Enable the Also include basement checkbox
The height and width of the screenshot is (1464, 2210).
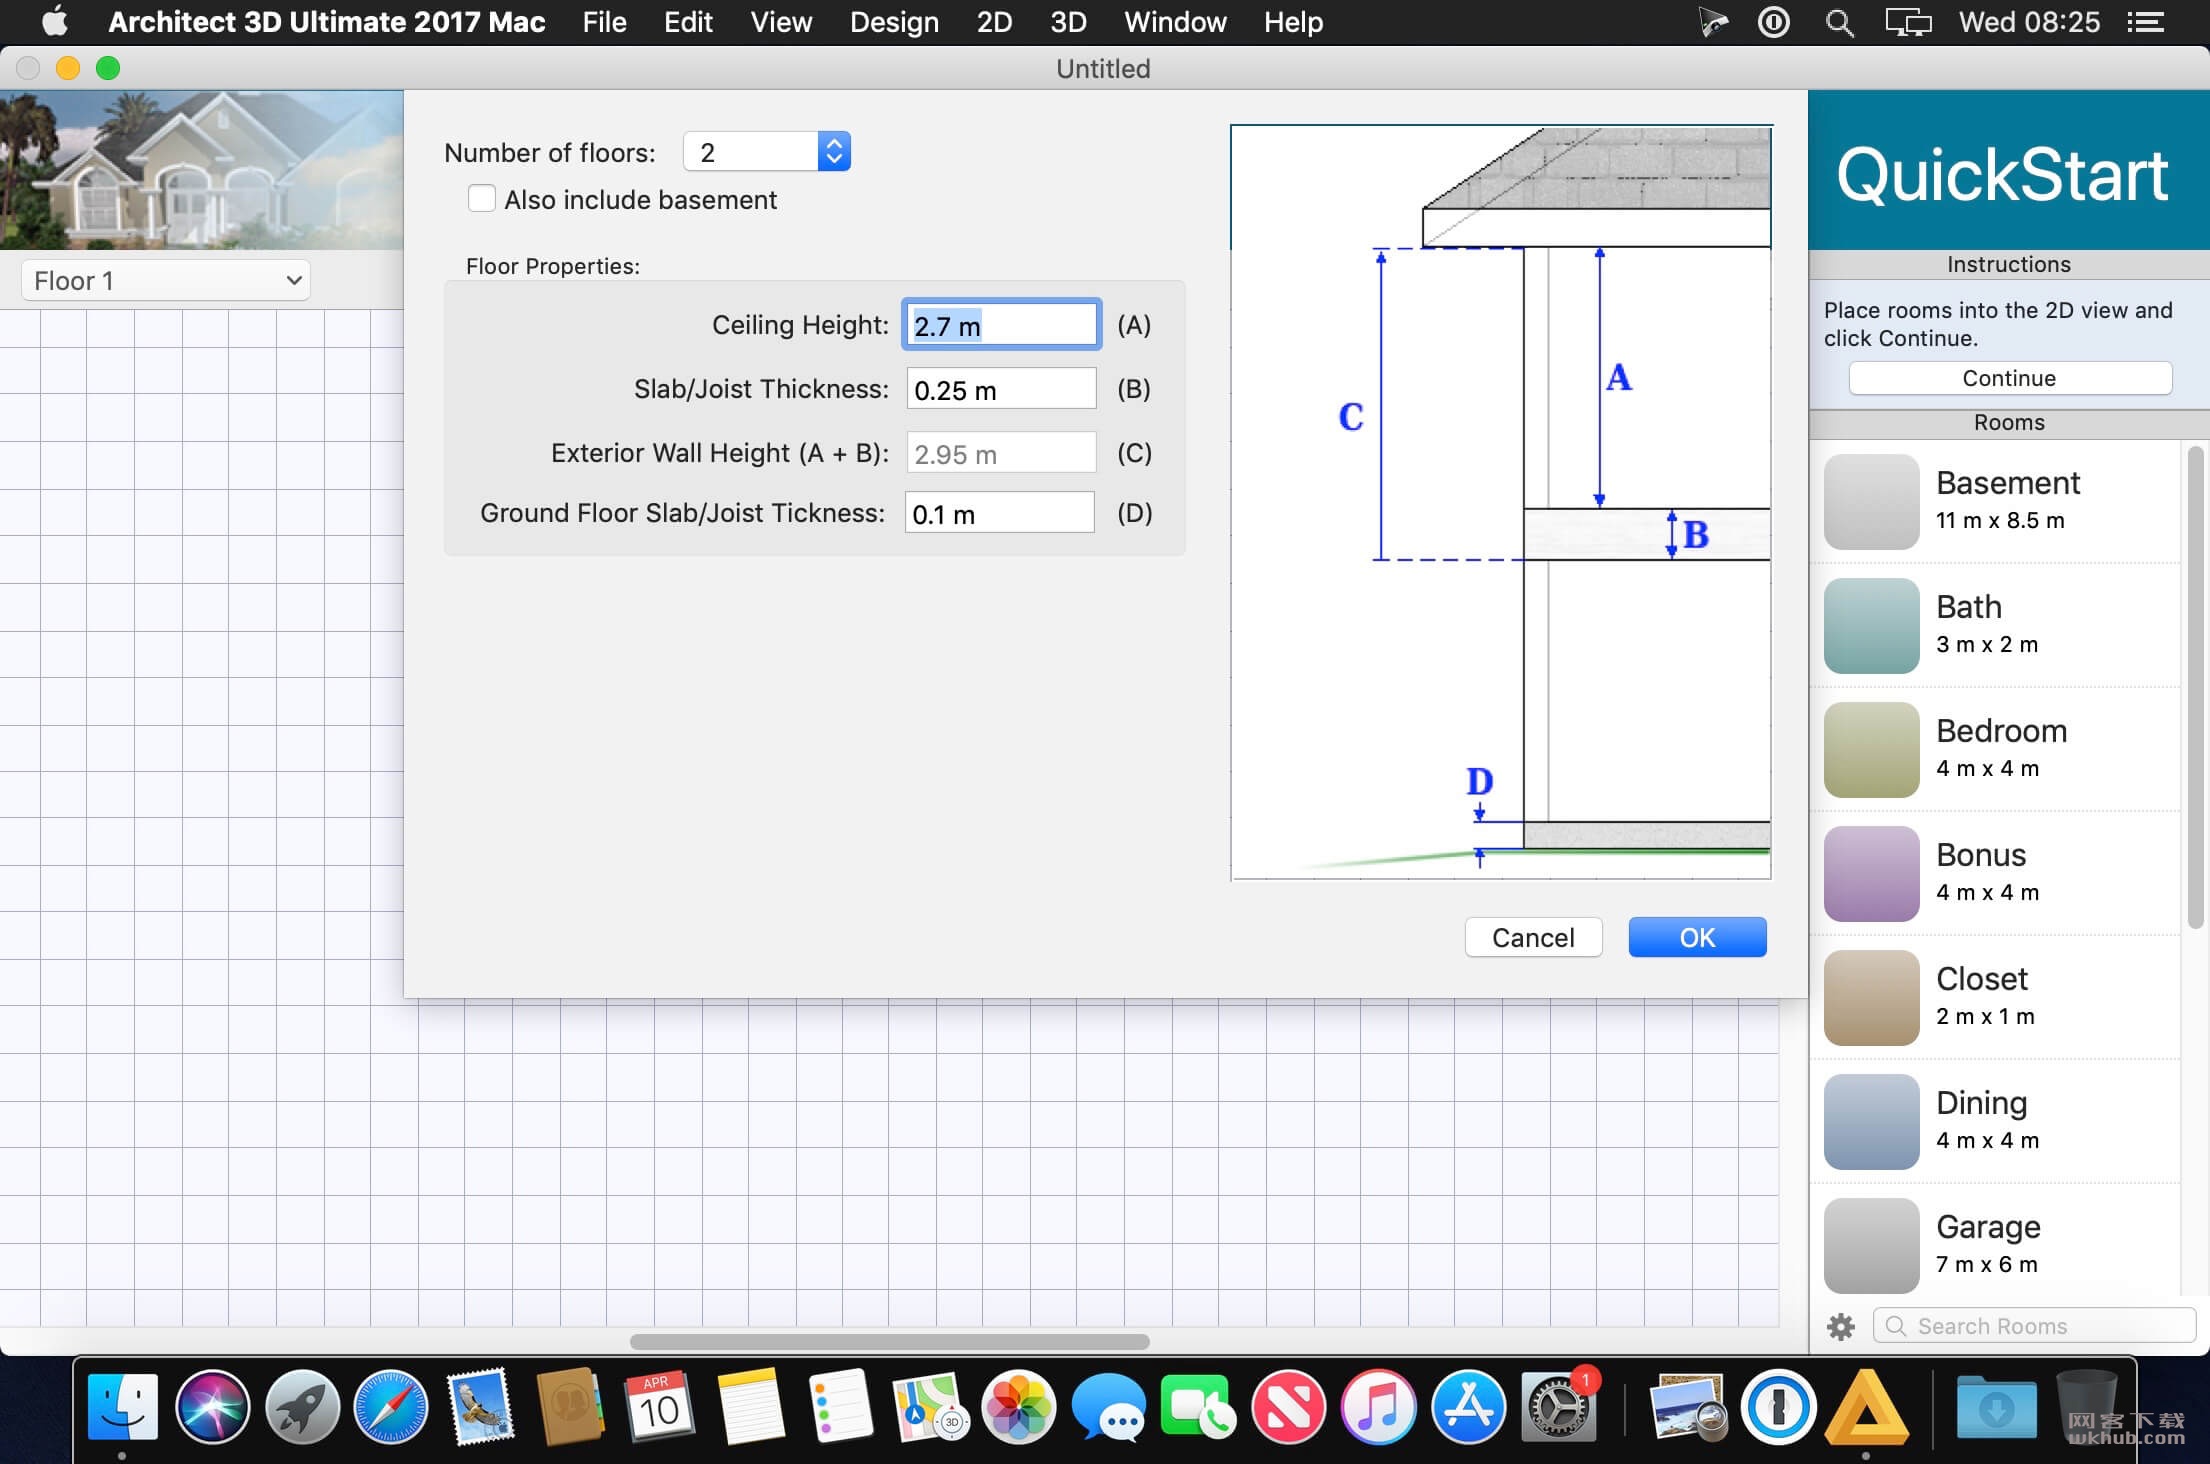coord(481,199)
